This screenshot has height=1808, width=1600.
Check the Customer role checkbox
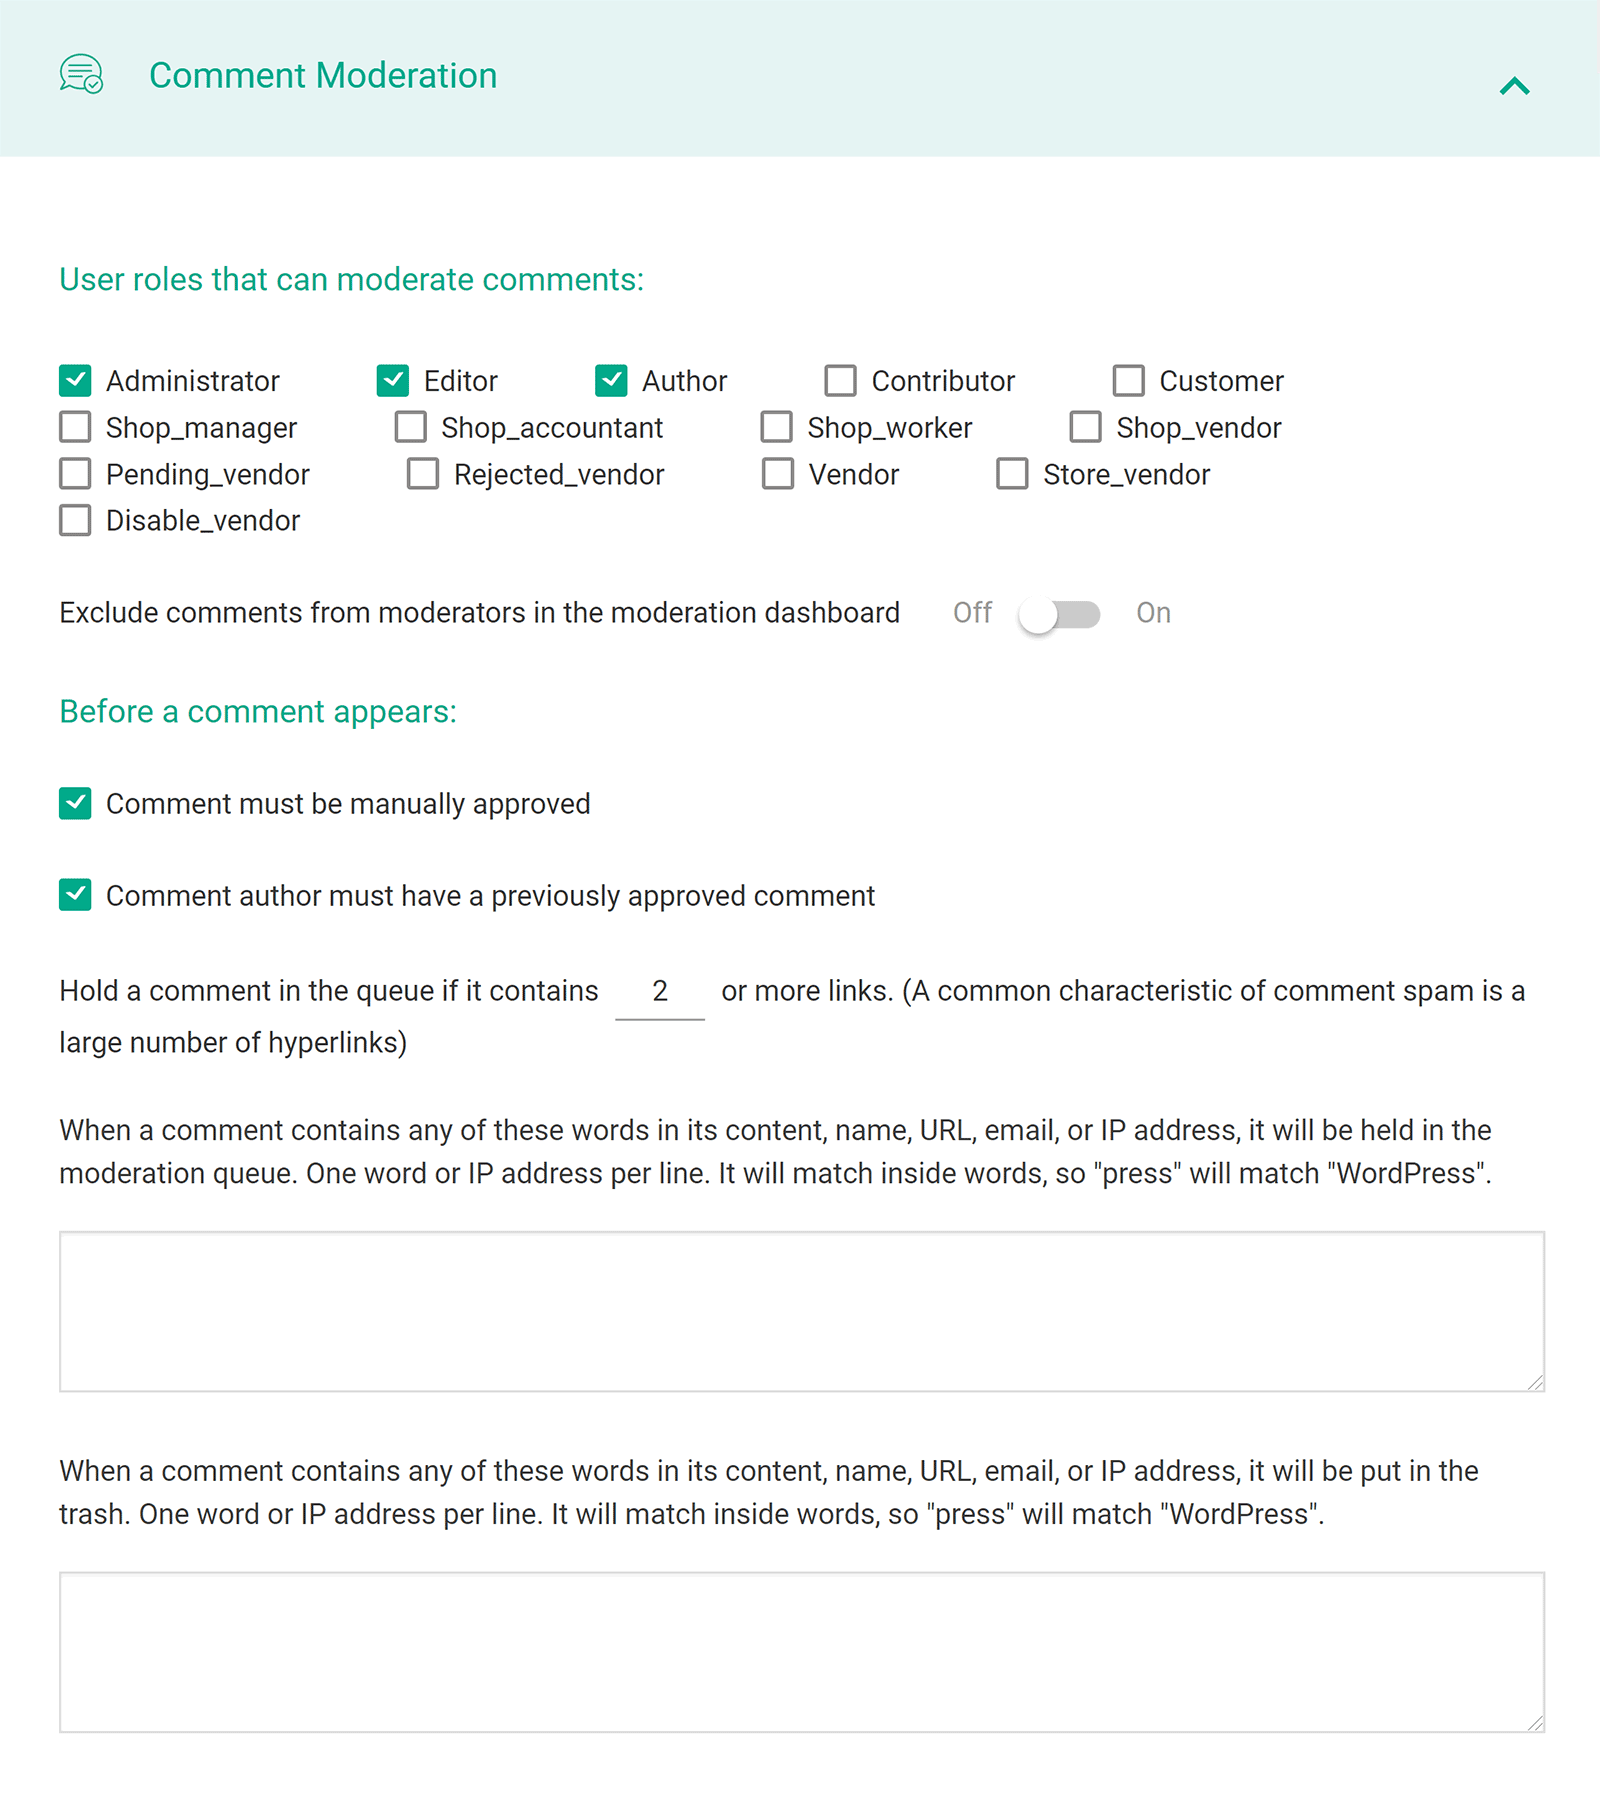tap(1128, 381)
